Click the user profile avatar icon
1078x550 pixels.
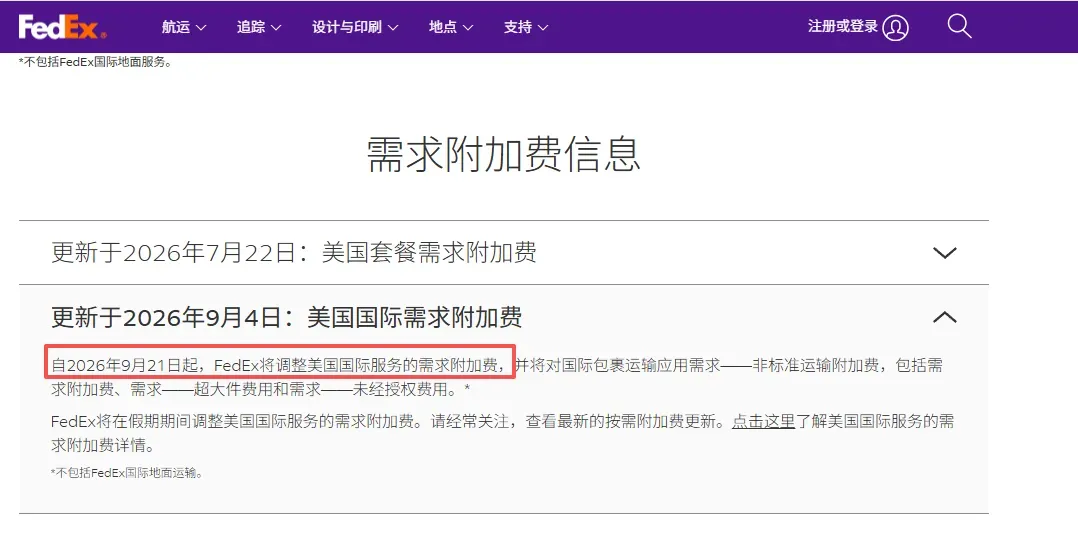[895, 28]
